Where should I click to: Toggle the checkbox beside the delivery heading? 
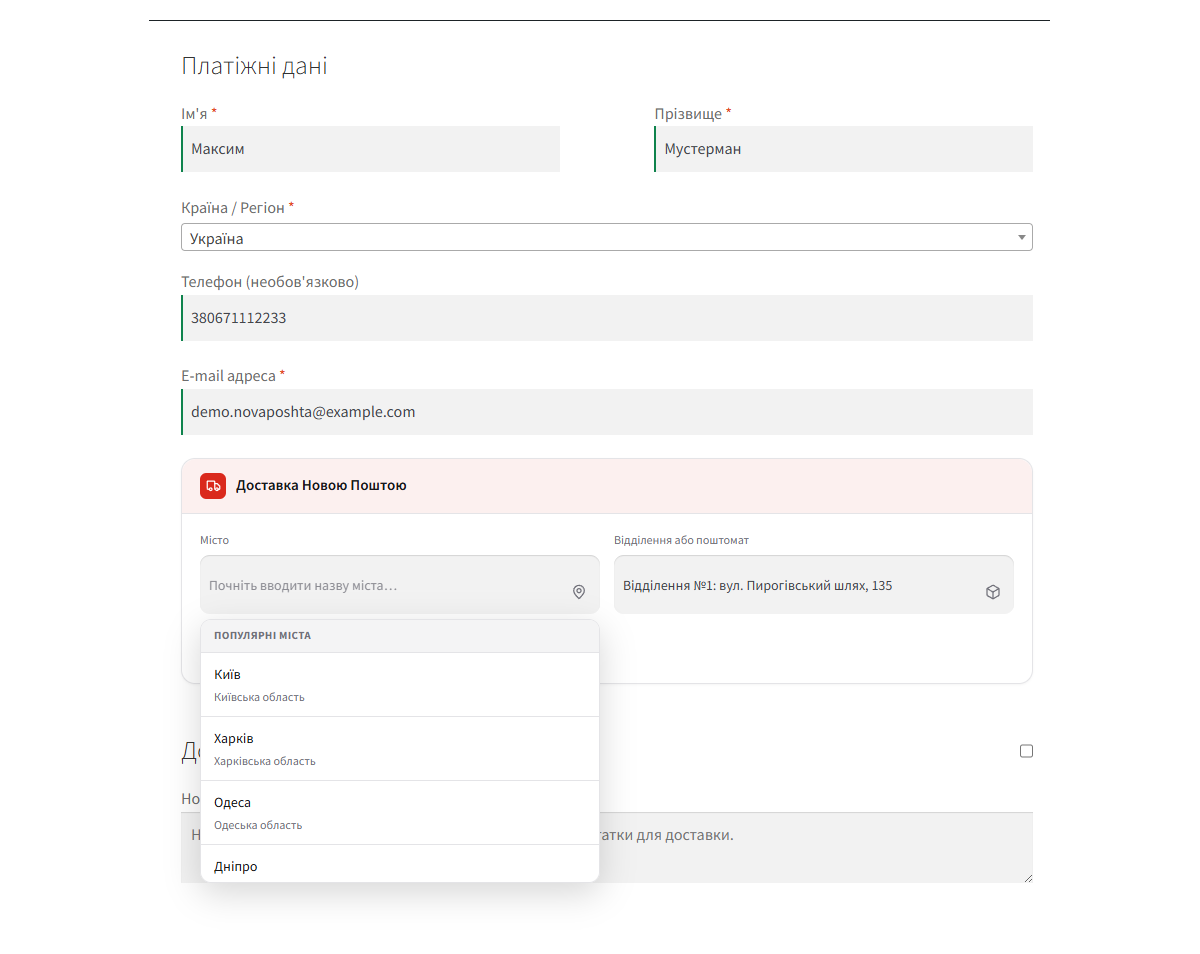coord(1026,751)
